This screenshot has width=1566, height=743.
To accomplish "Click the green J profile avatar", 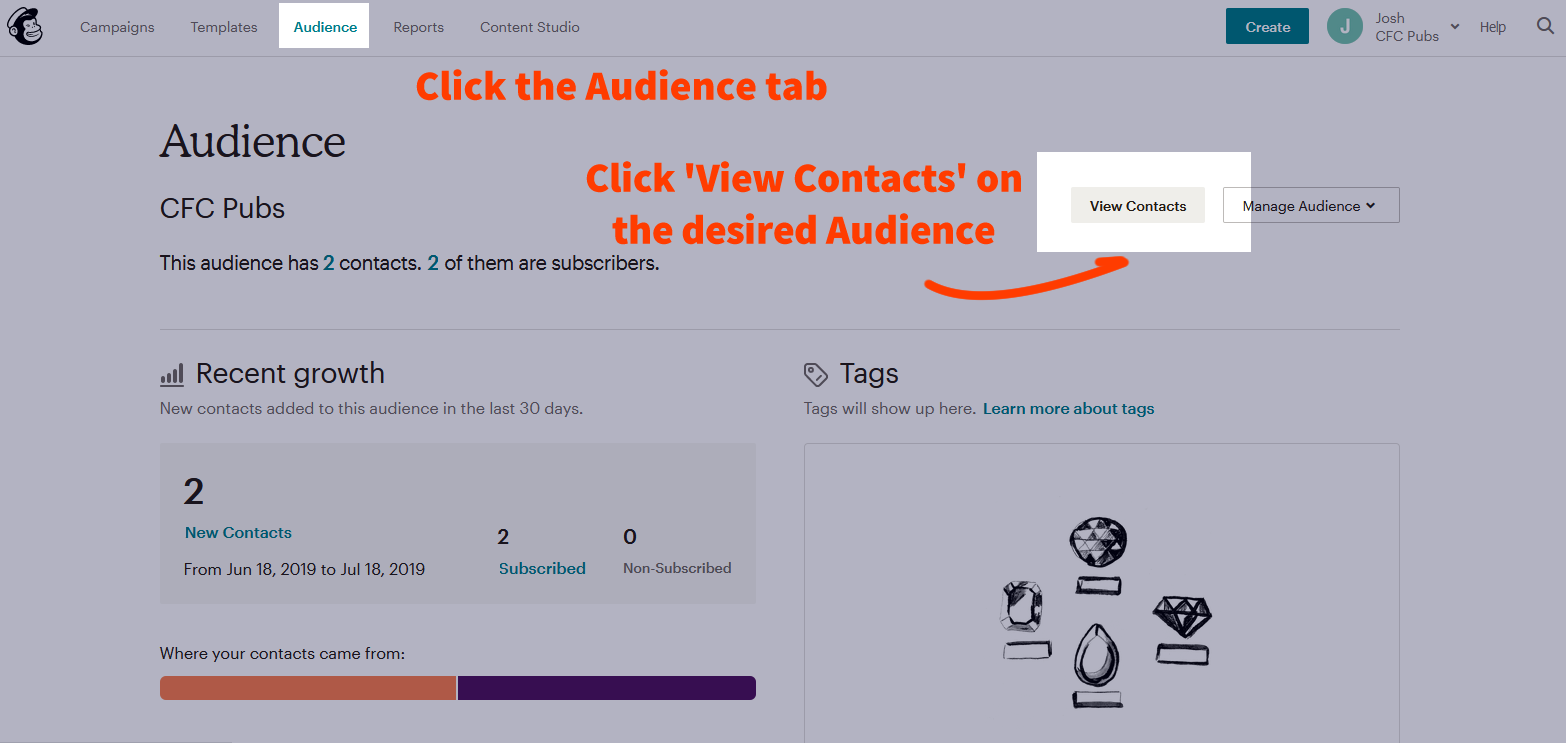I will (x=1344, y=27).
